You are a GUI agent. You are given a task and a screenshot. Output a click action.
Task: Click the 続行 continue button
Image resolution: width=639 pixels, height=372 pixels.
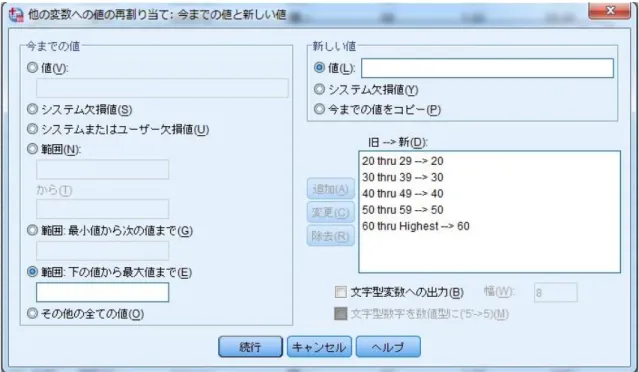click(x=250, y=347)
